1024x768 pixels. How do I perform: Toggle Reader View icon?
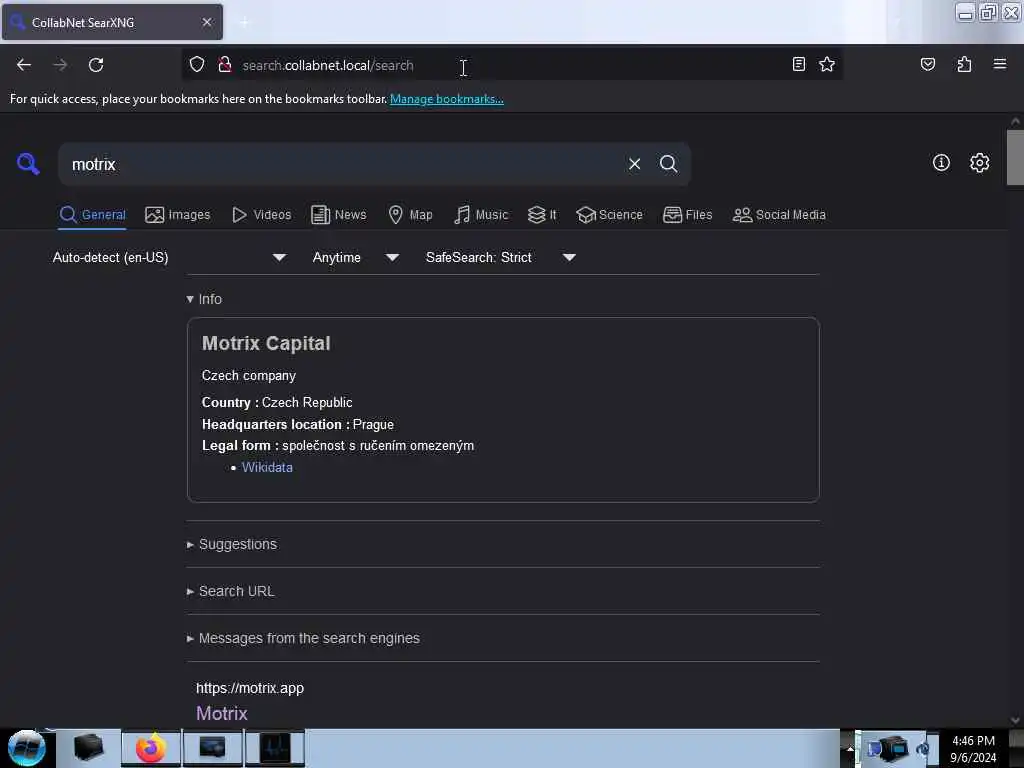[798, 64]
